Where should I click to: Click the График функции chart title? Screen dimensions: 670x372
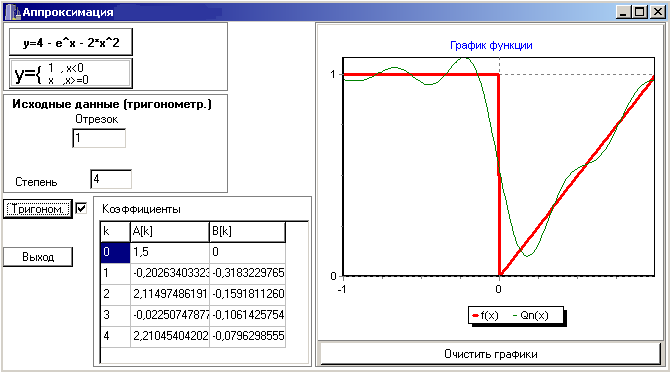click(x=491, y=45)
